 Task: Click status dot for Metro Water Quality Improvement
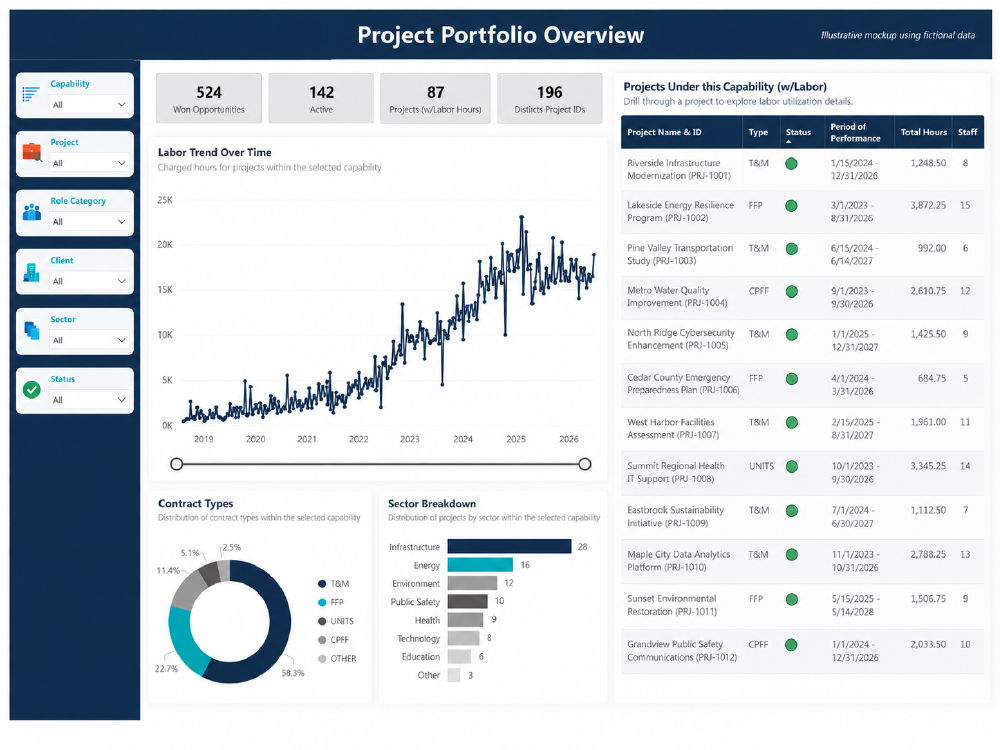791,291
